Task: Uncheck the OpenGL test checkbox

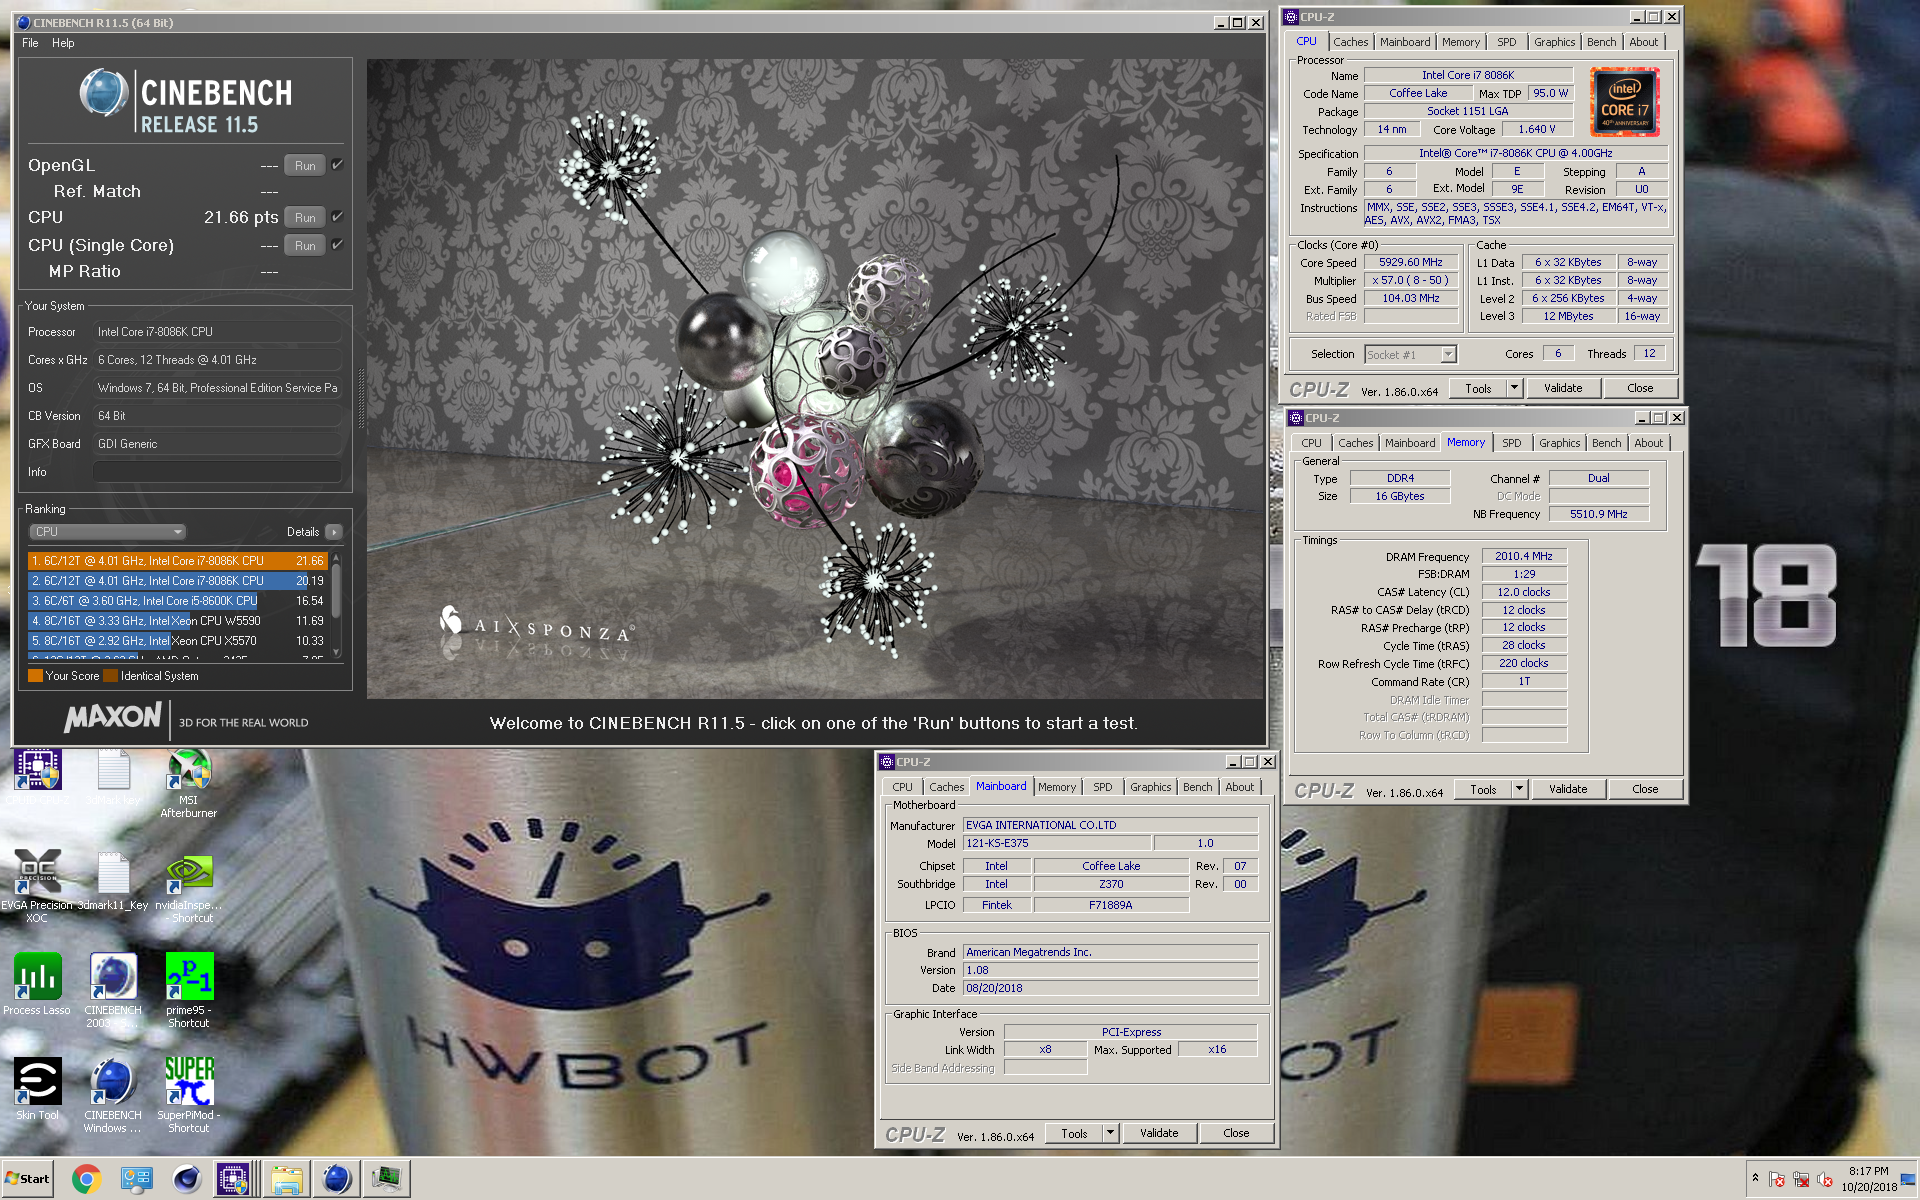Action: coord(337,165)
